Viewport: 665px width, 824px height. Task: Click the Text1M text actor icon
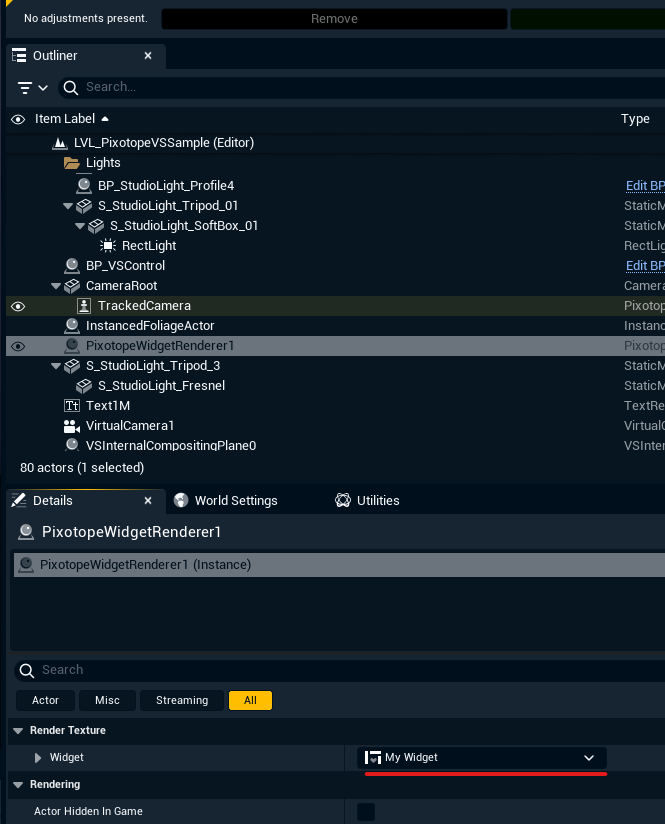[x=72, y=406]
